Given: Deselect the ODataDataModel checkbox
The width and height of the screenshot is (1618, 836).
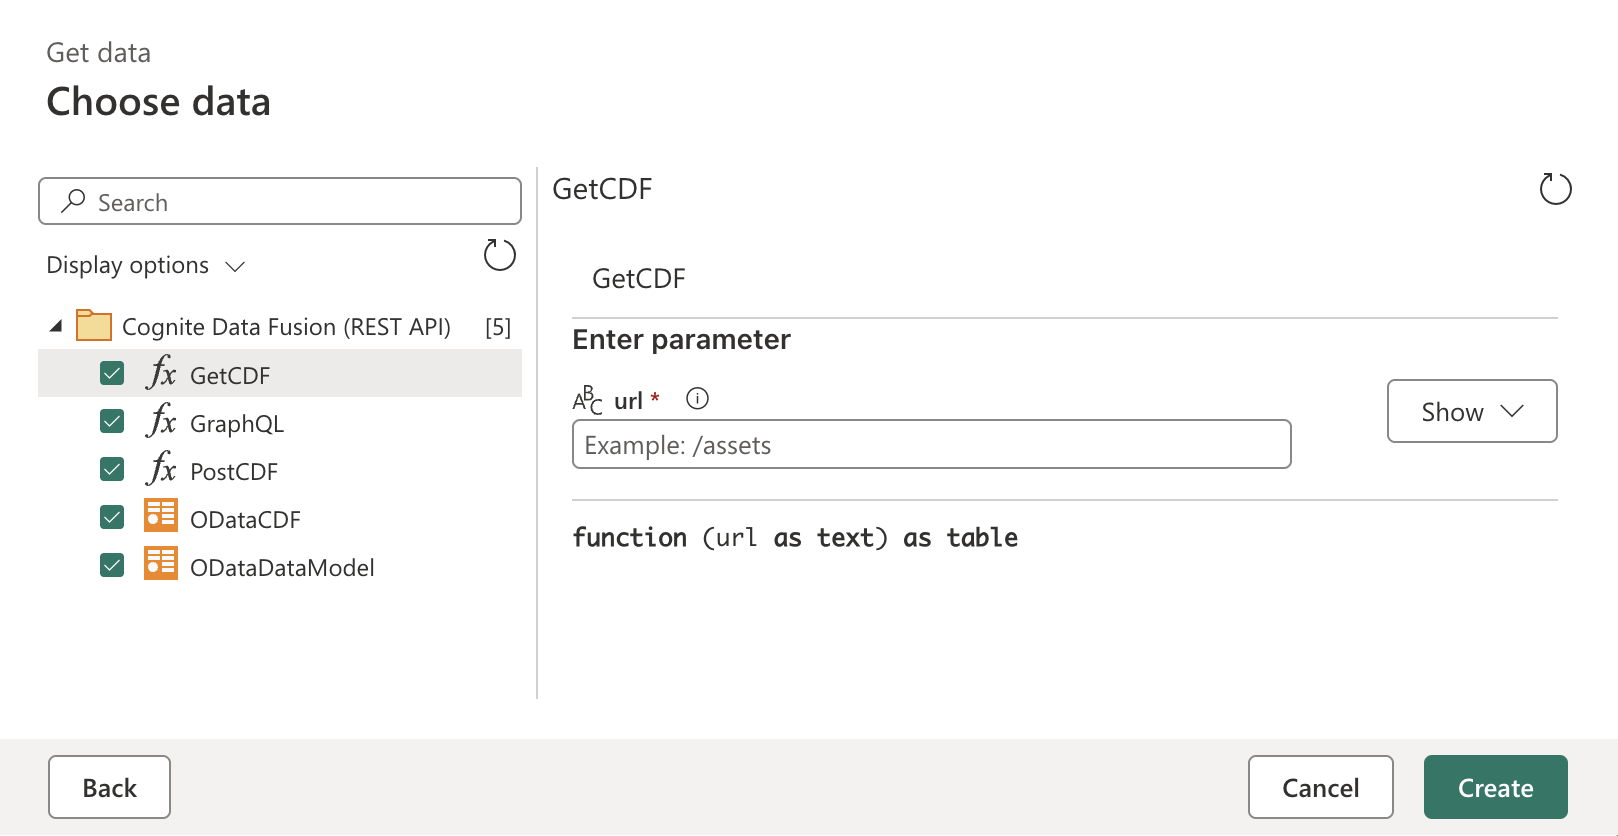Looking at the screenshot, I should coord(111,564).
